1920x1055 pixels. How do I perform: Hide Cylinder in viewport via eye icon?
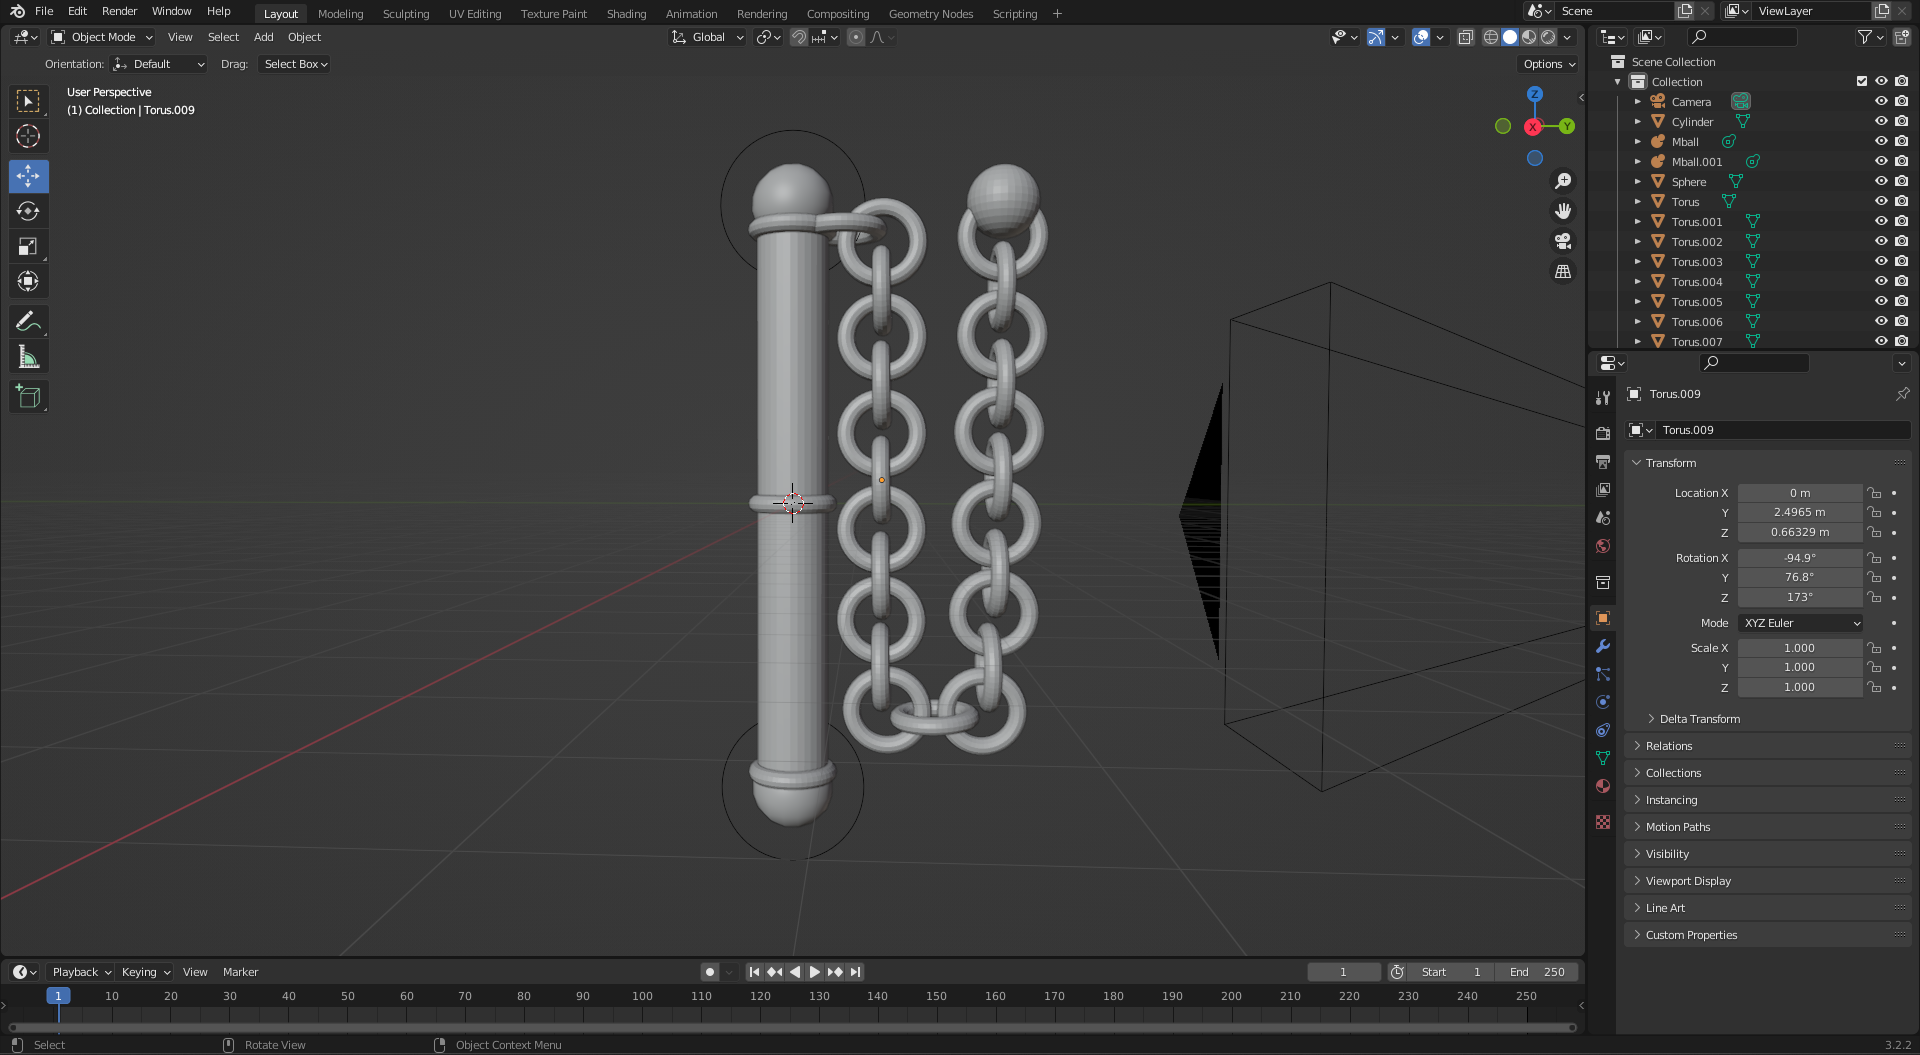[1881, 121]
